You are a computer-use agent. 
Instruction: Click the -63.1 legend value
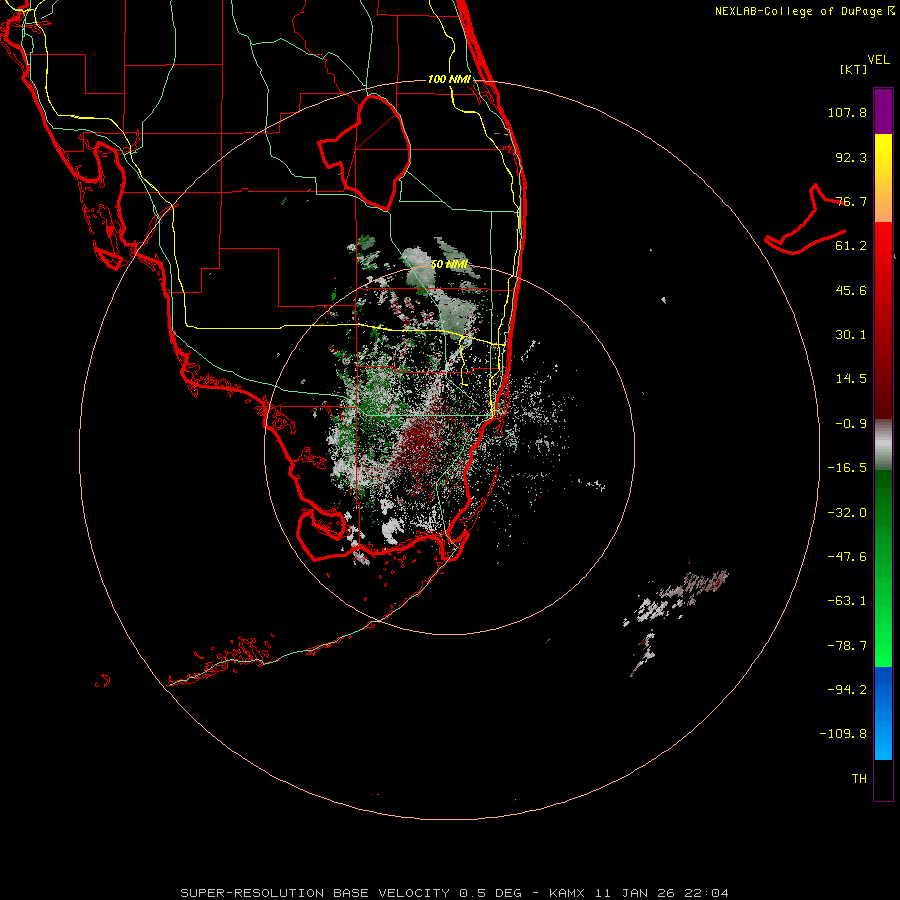[847, 601]
